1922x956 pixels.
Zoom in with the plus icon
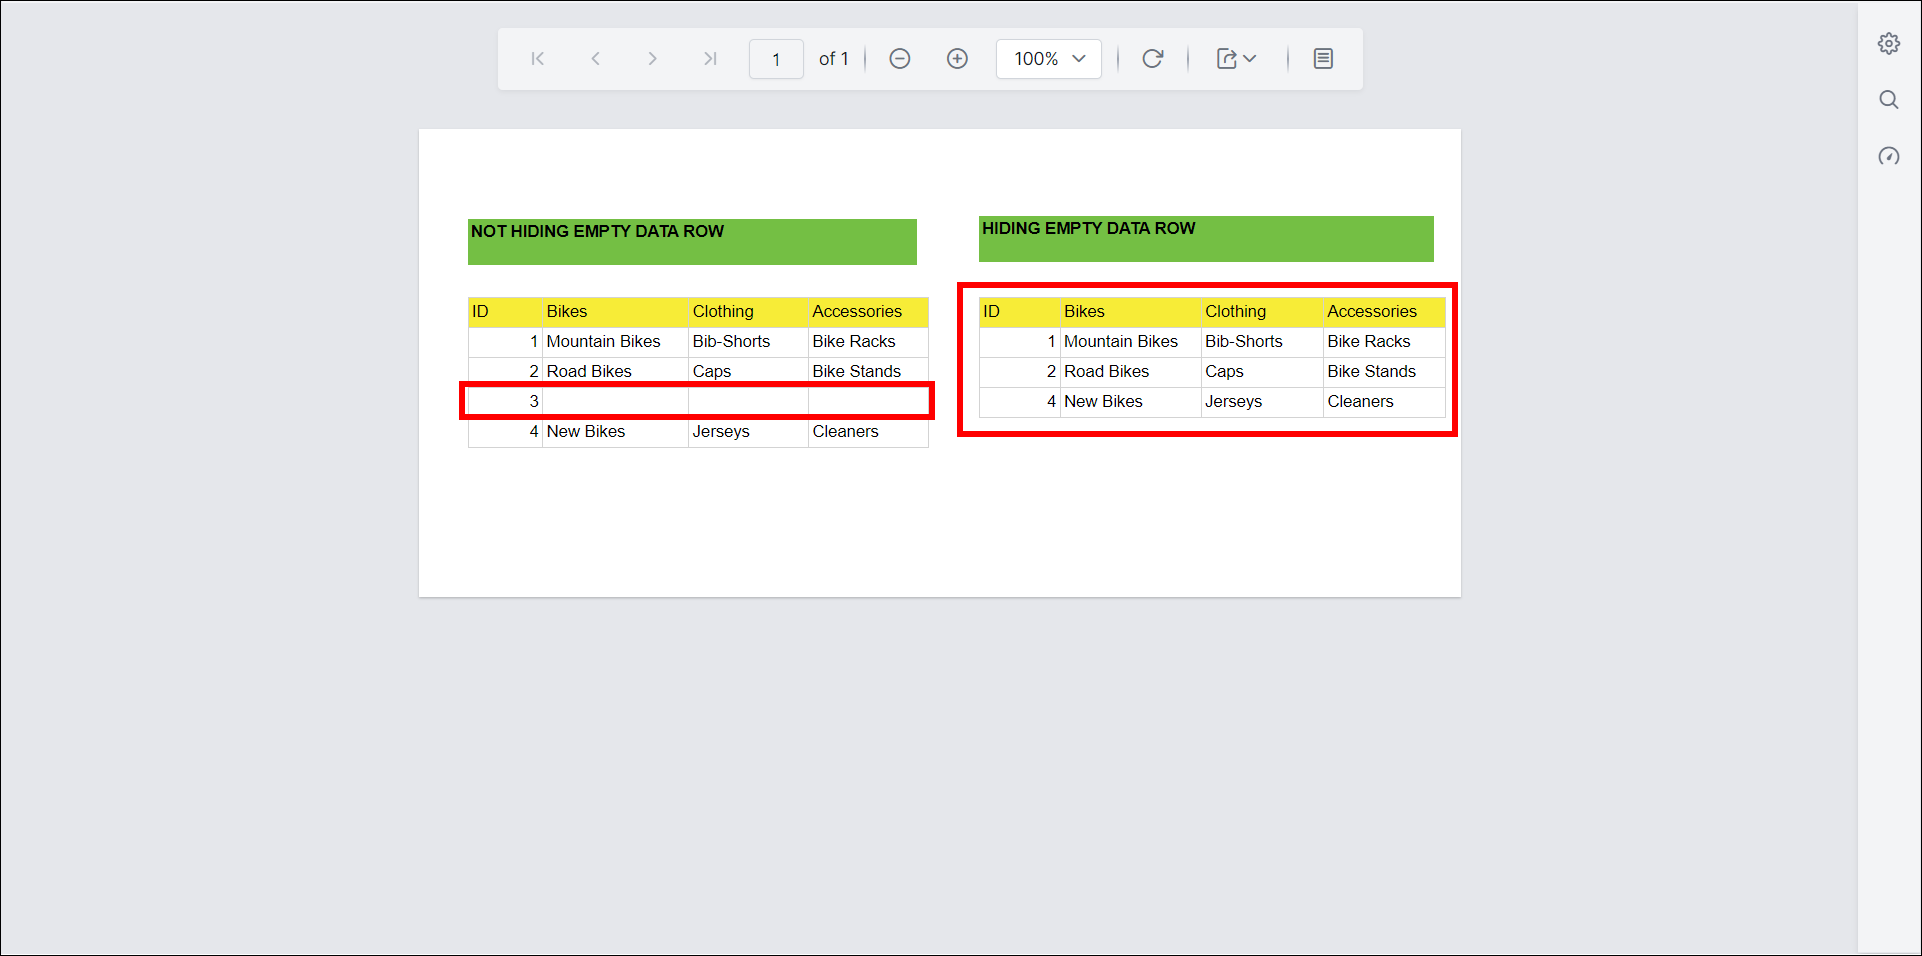(957, 59)
